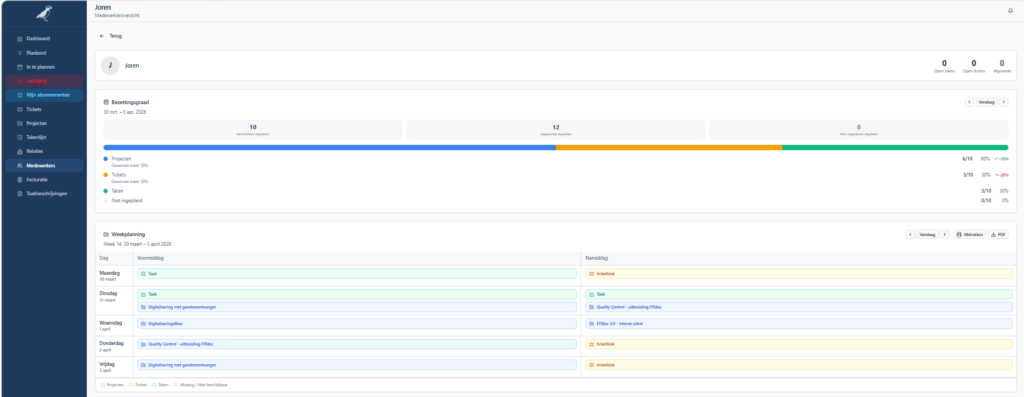Select Medewerkers in the sidebar

click(44, 166)
